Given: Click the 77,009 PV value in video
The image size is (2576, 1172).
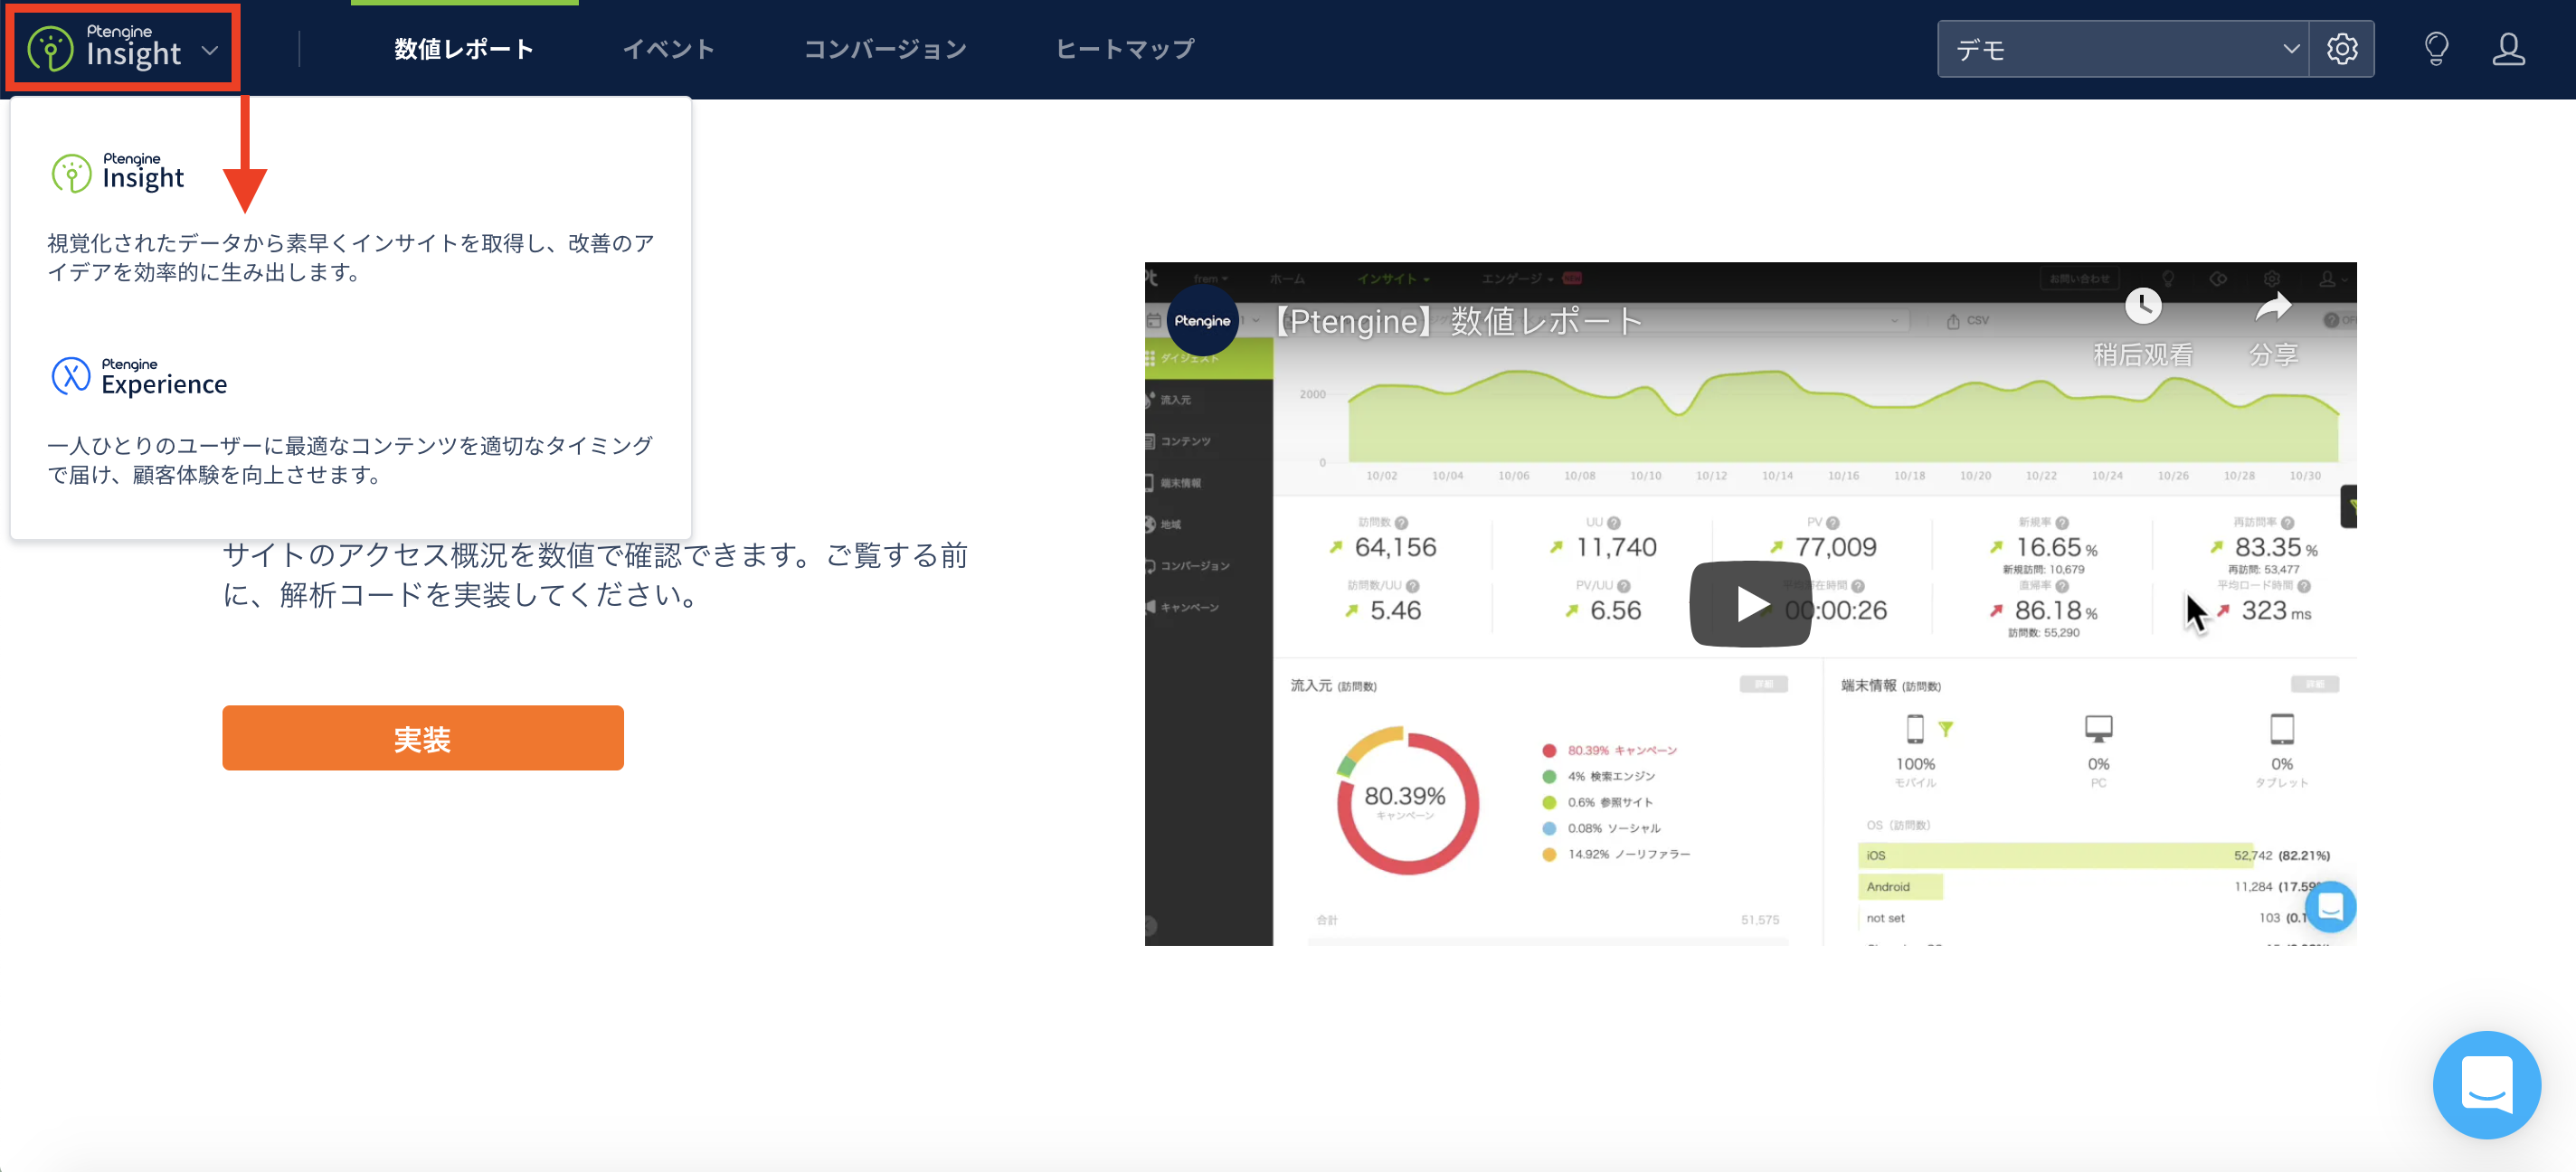Looking at the screenshot, I should click(1836, 548).
